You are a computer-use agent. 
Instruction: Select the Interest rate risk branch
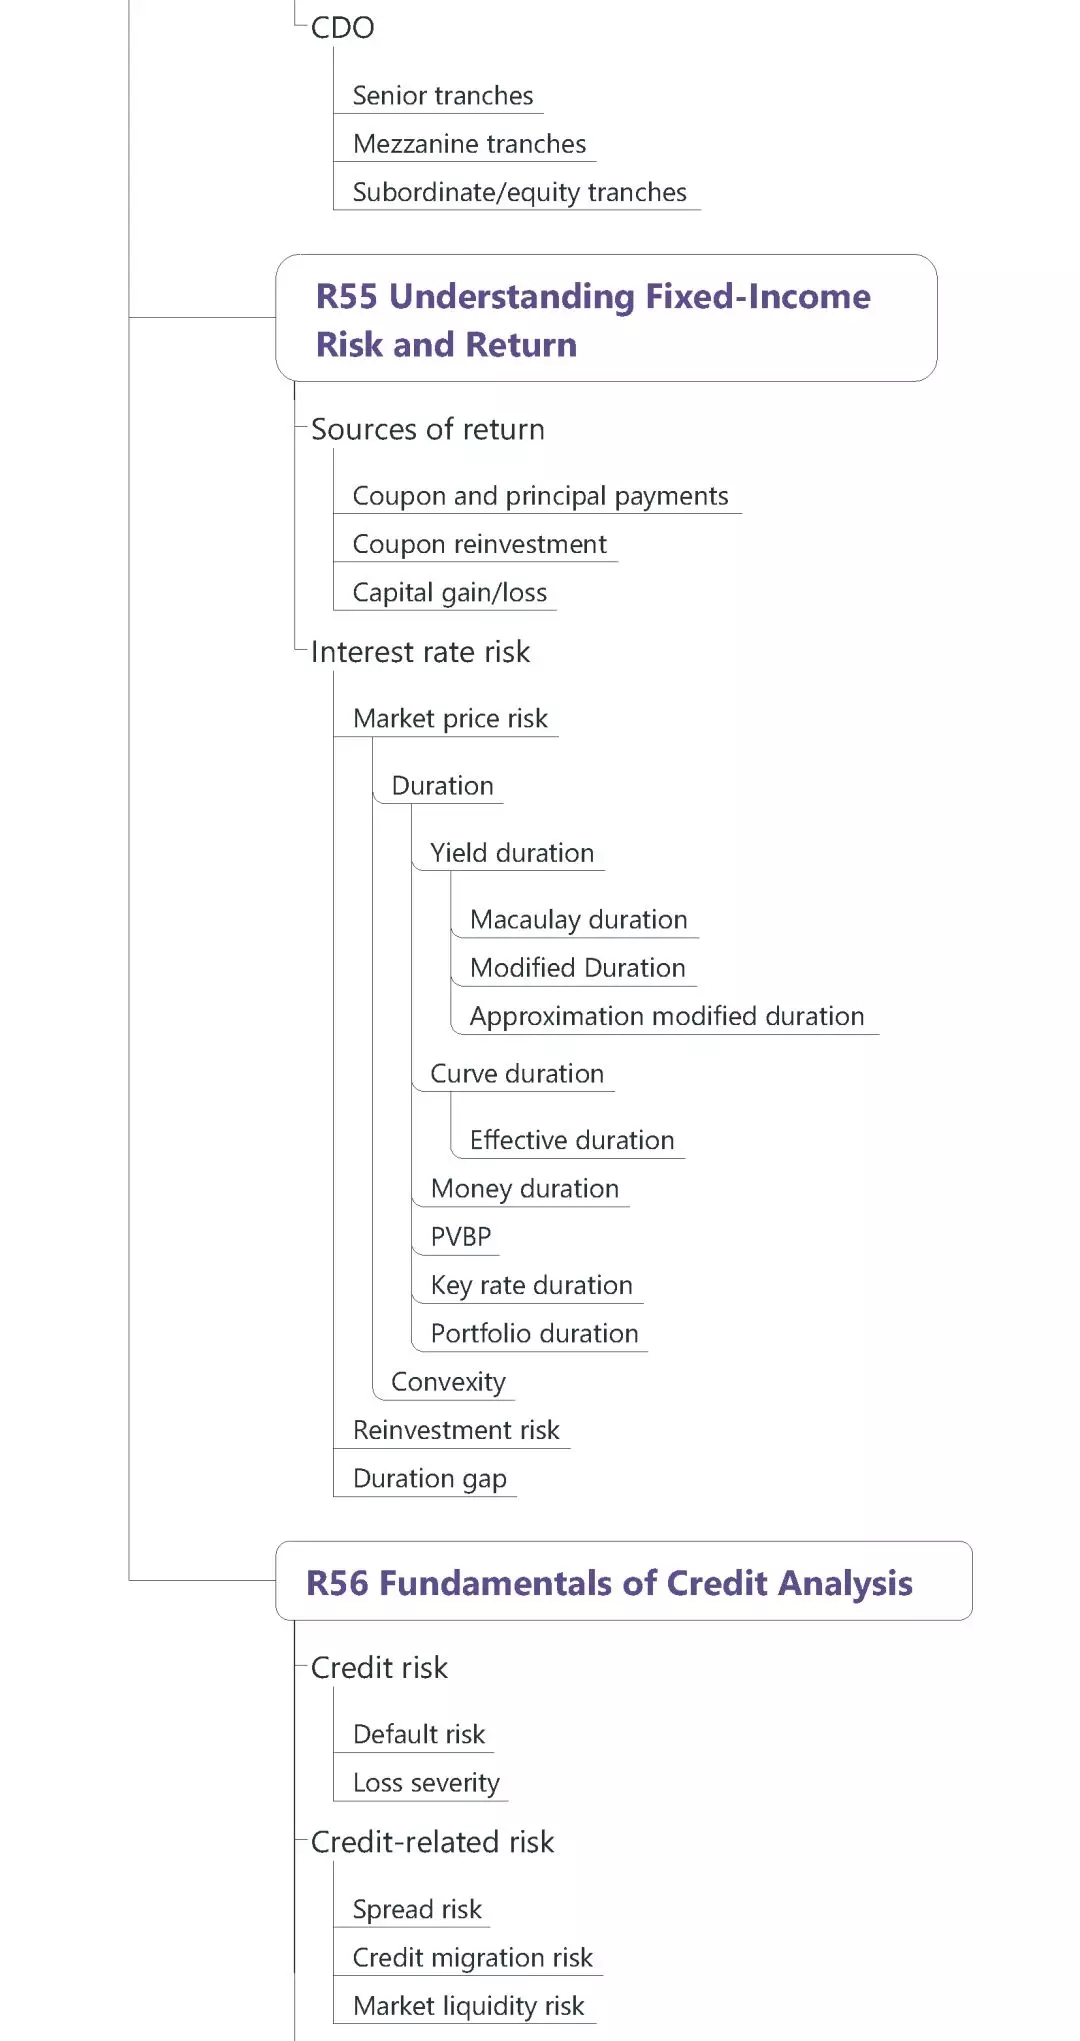click(x=420, y=652)
